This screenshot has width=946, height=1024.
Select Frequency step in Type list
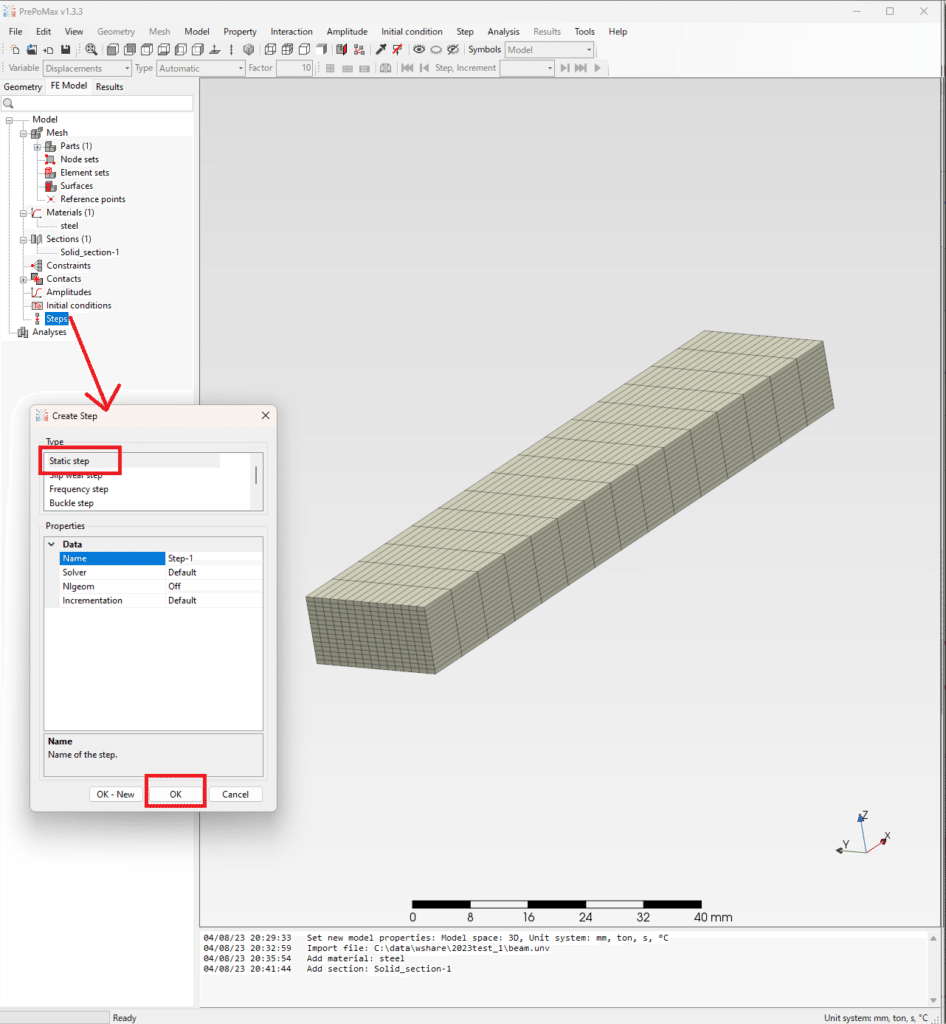pos(79,489)
